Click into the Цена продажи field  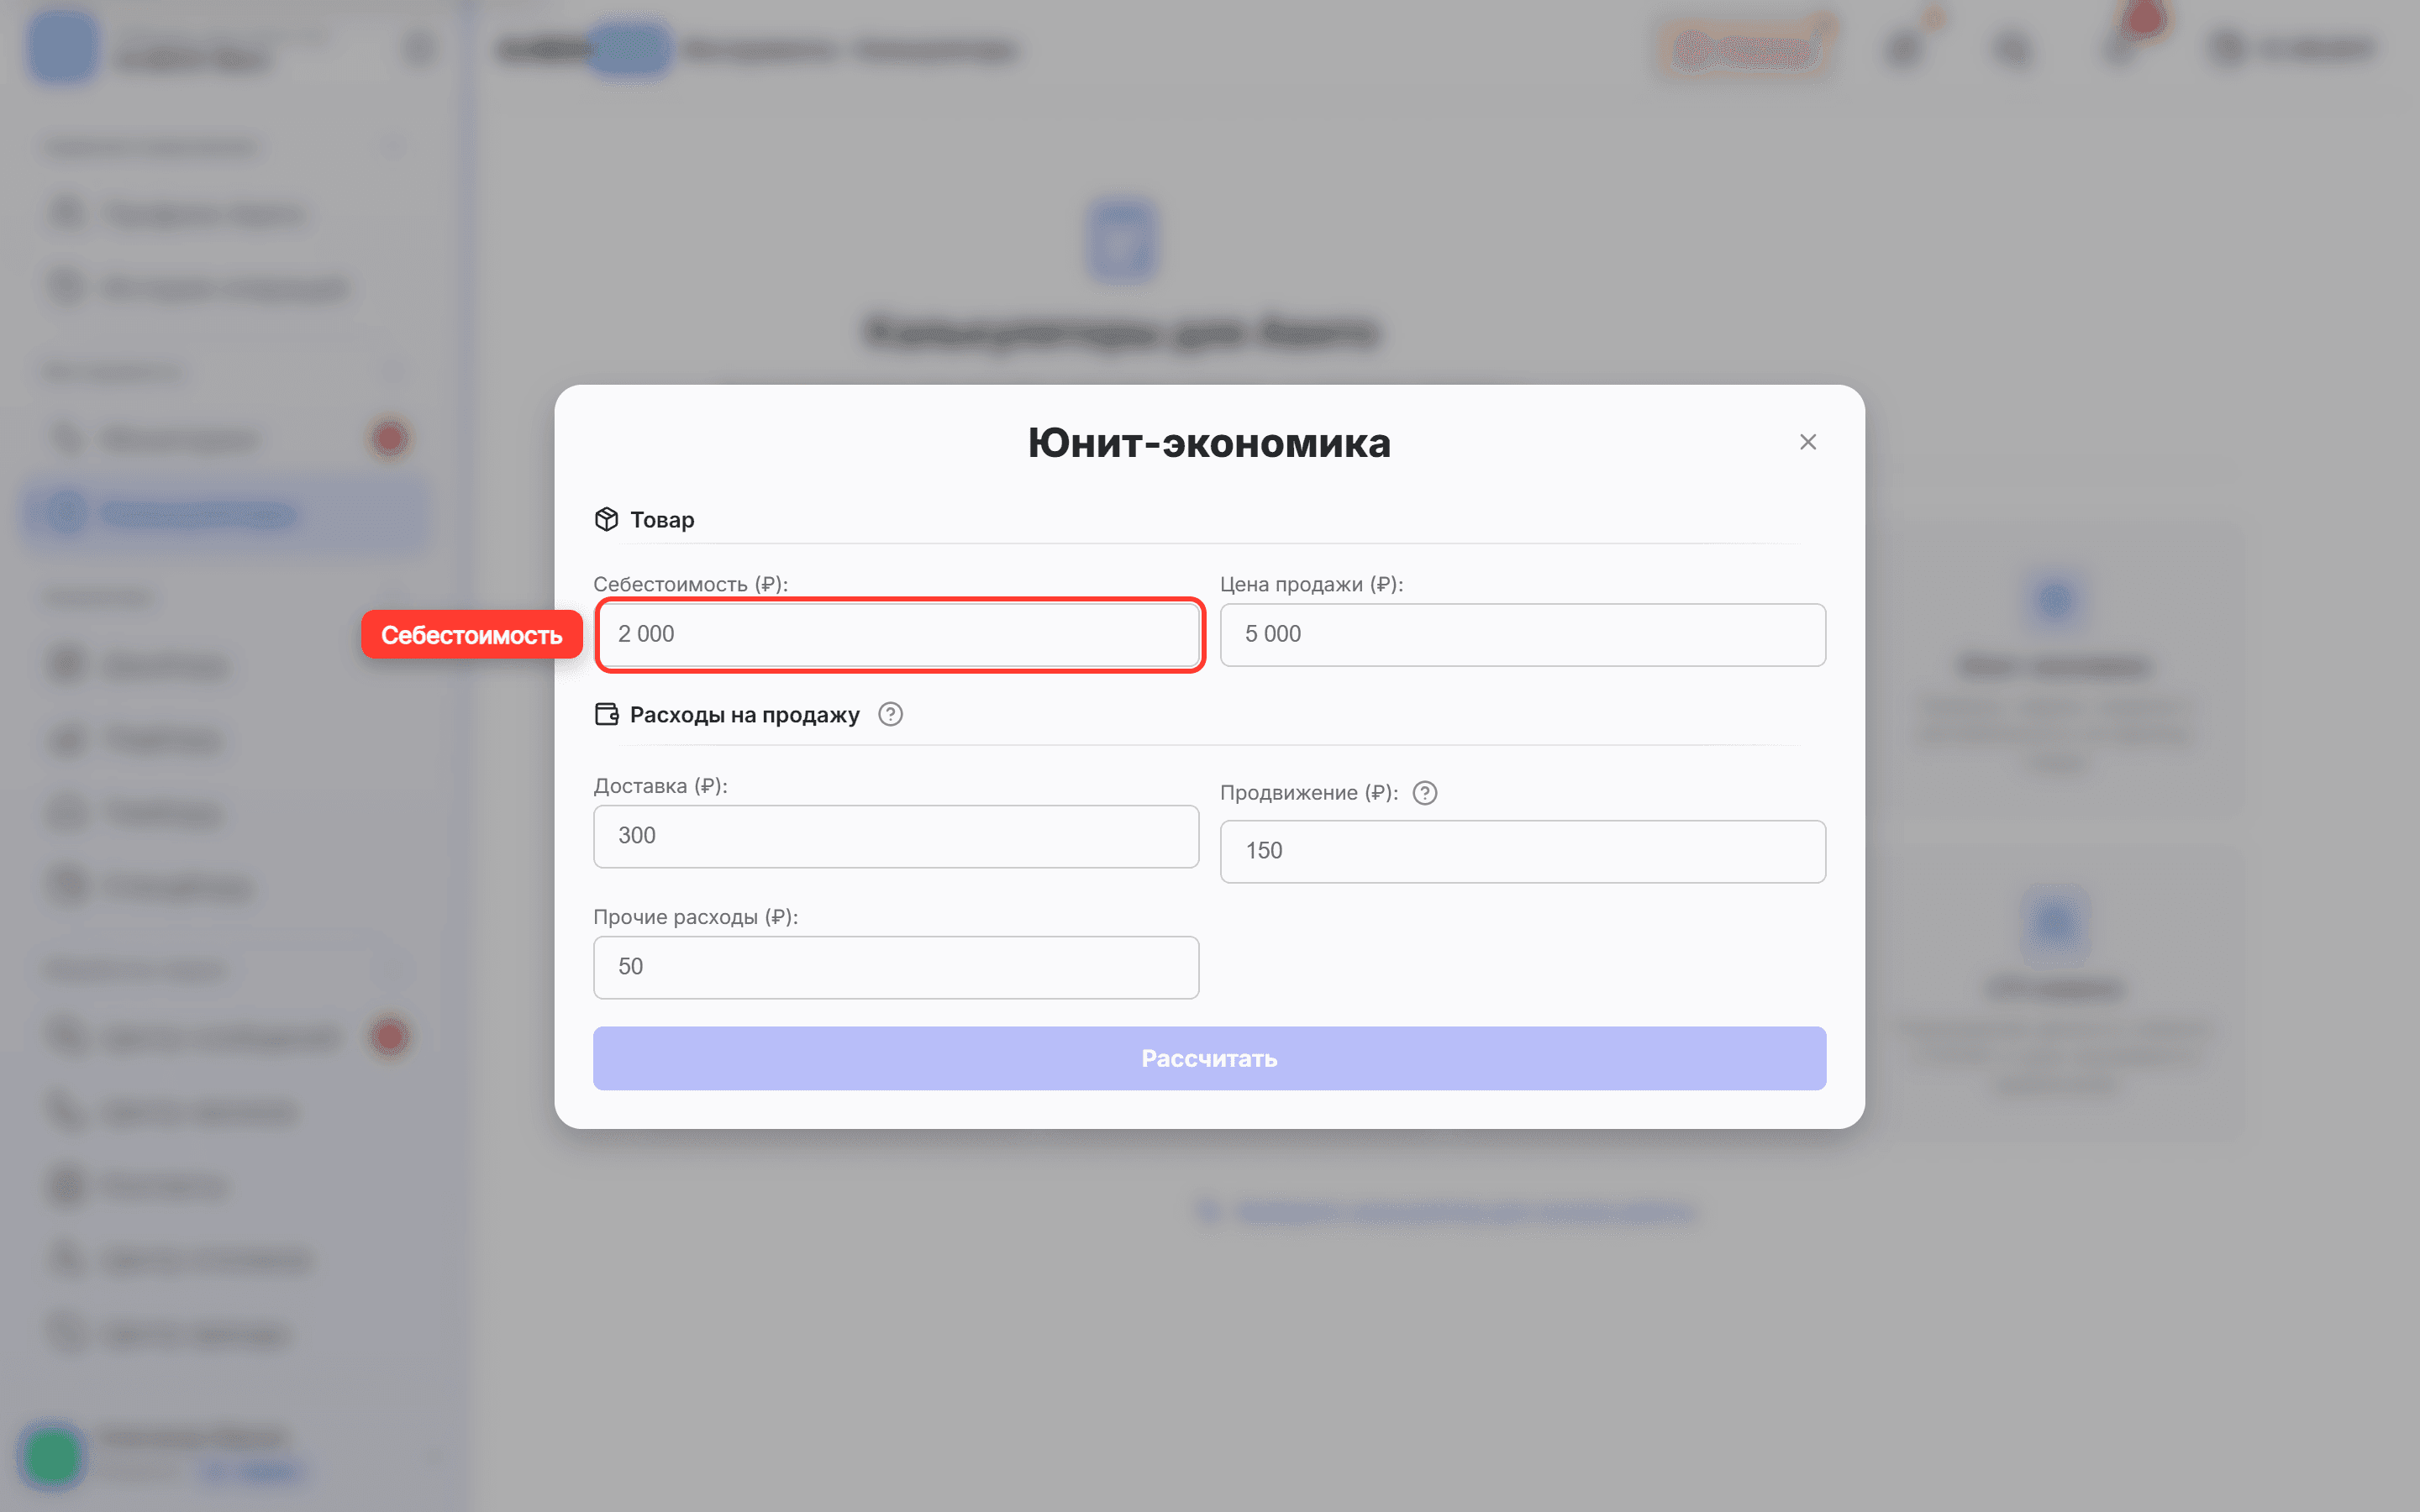(x=1522, y=635)
